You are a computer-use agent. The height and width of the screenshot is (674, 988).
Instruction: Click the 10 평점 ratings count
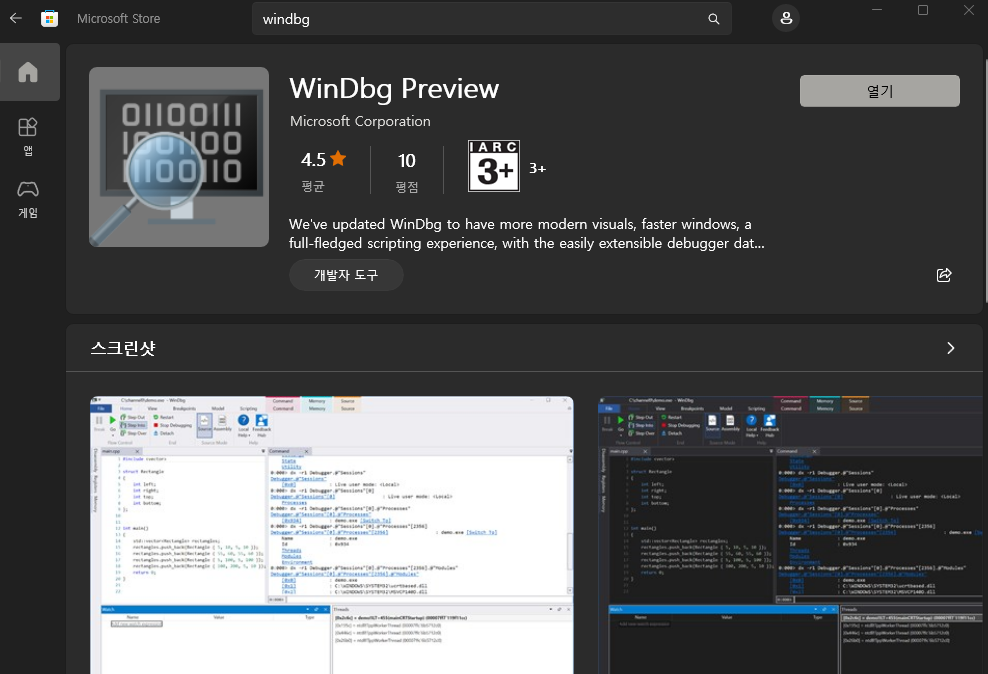[406, 171]
